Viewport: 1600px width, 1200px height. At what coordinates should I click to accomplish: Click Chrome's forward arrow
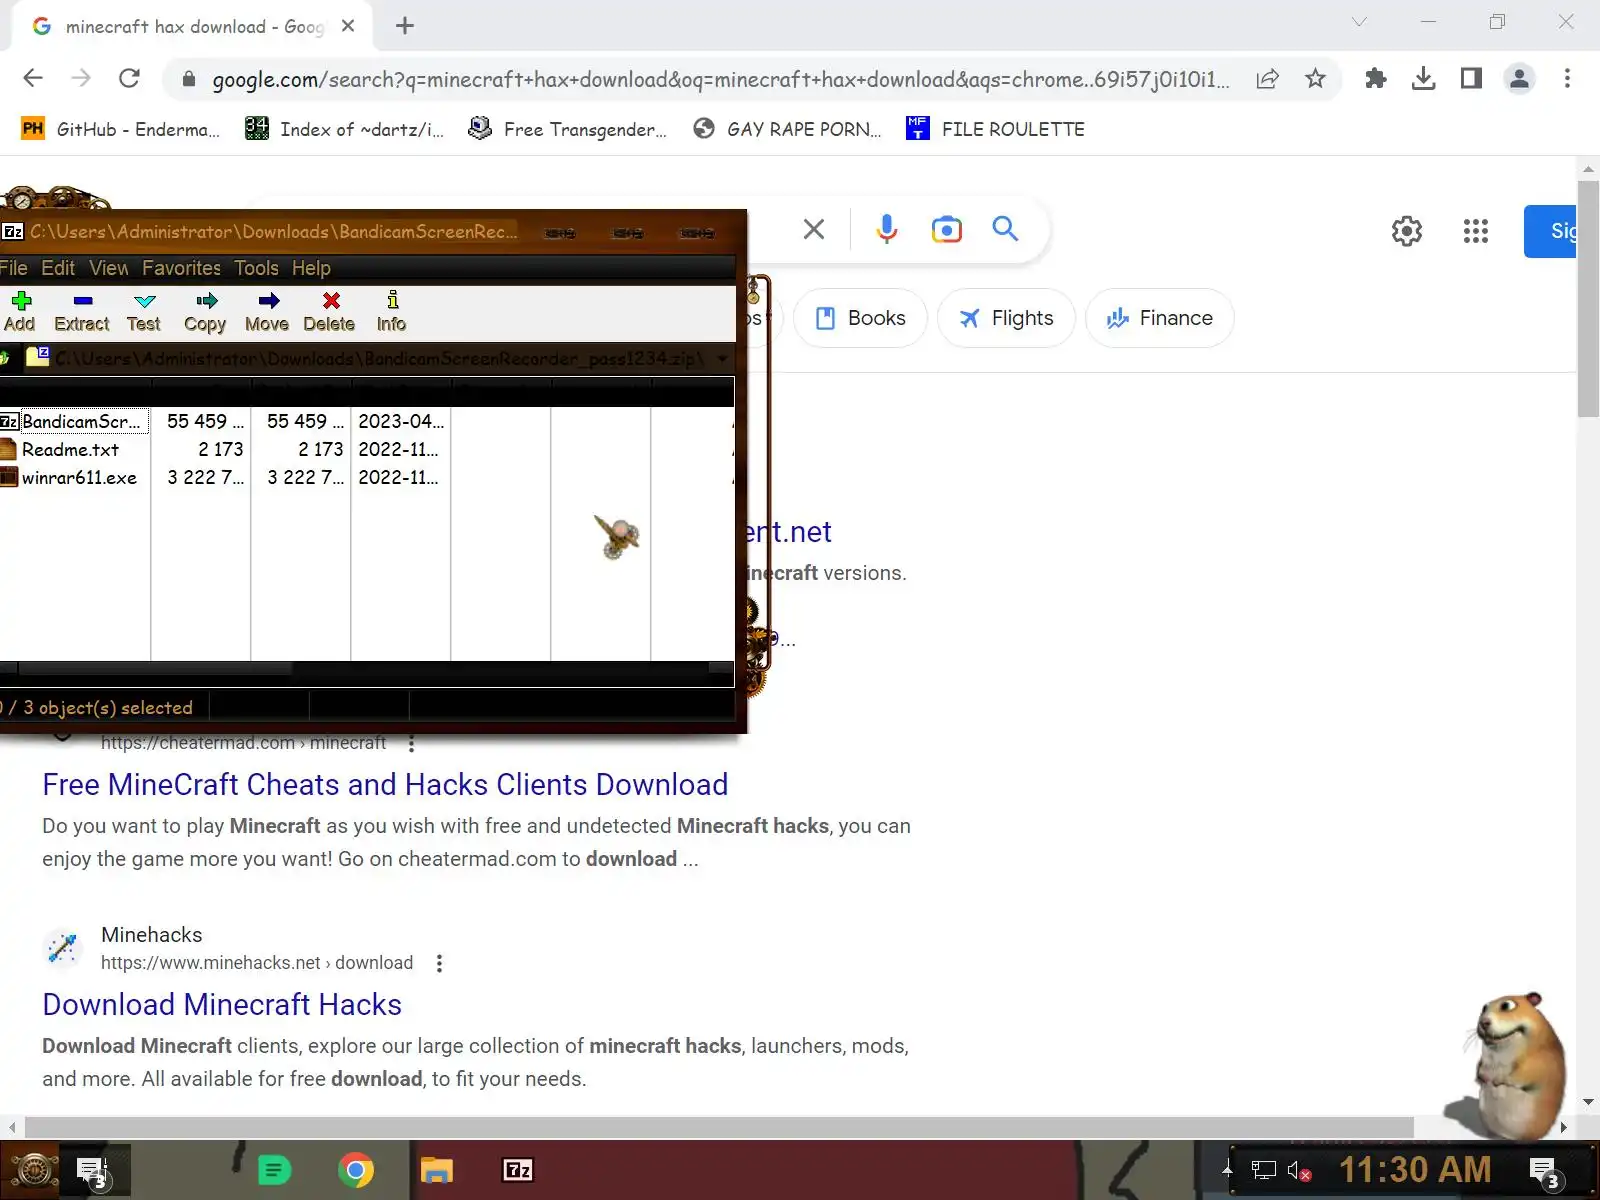81,79
